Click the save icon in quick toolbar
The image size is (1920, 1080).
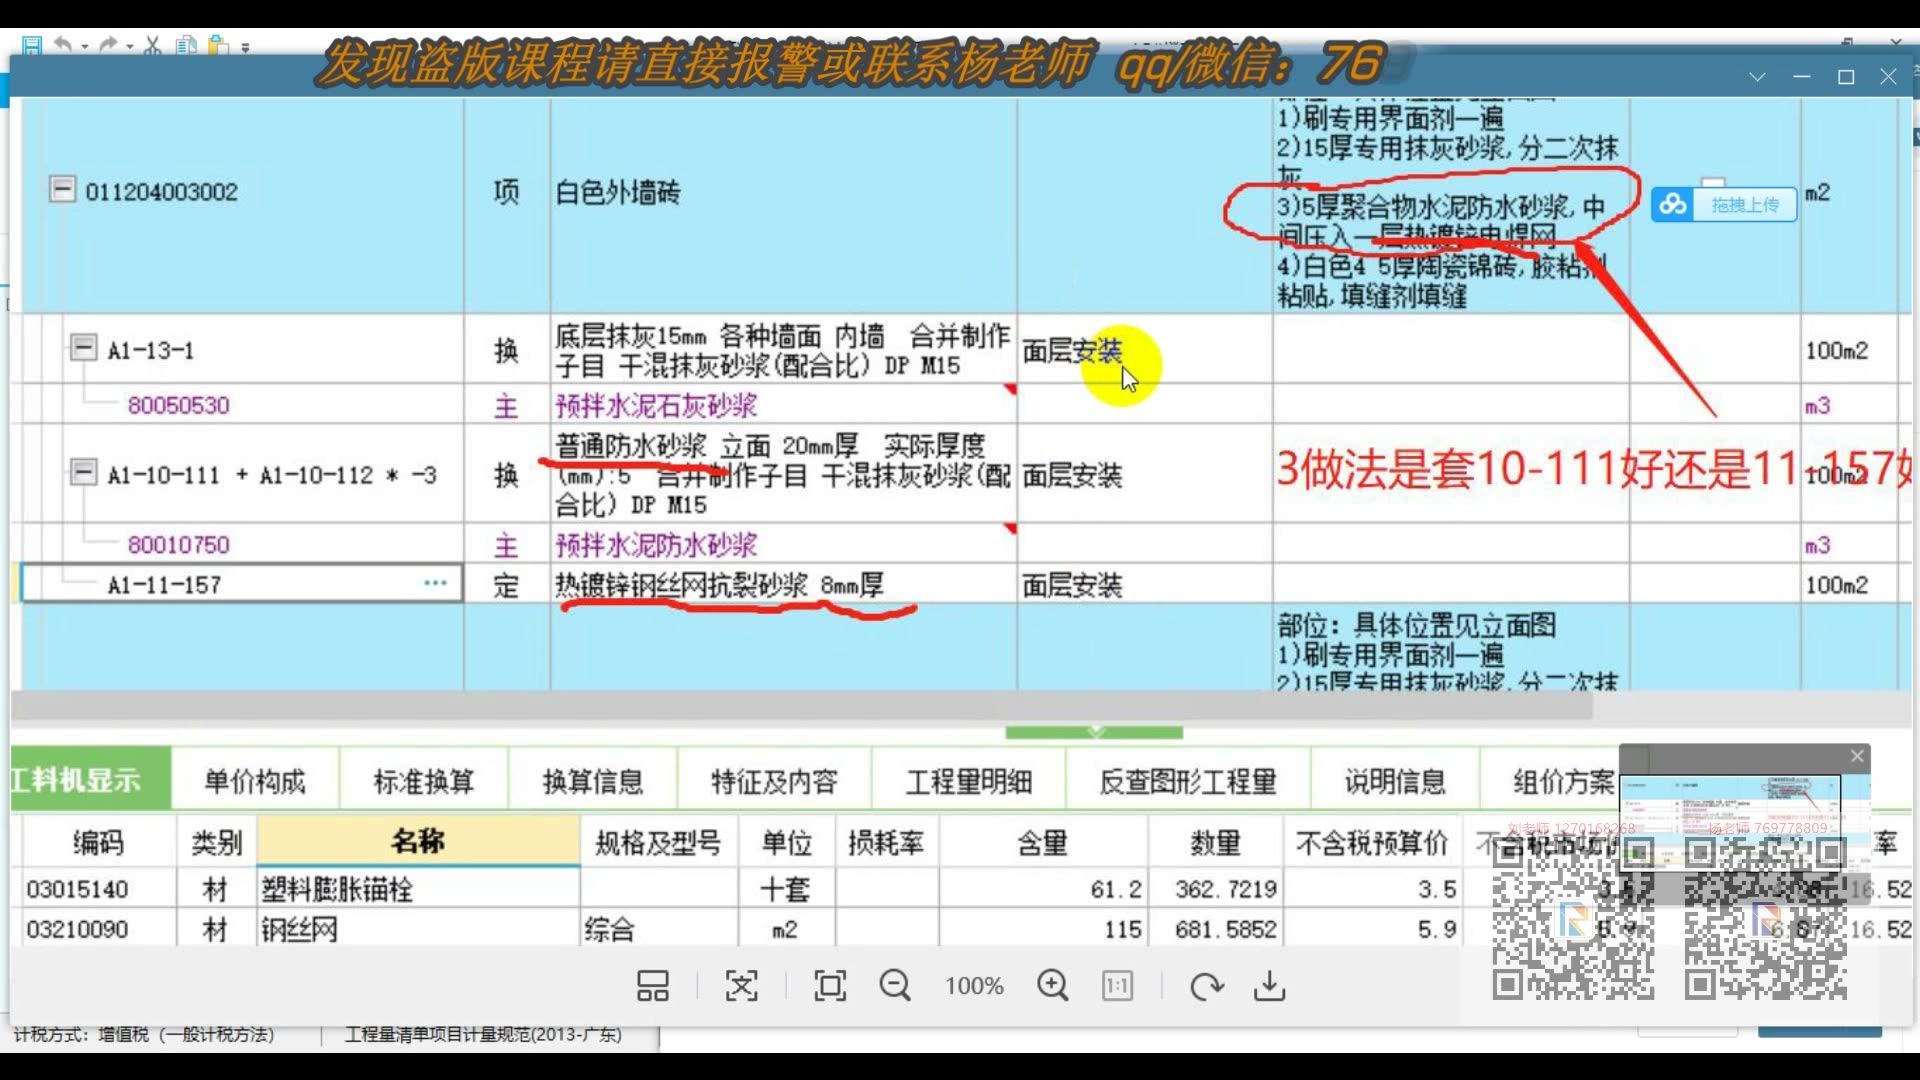(x=31, y=45)
